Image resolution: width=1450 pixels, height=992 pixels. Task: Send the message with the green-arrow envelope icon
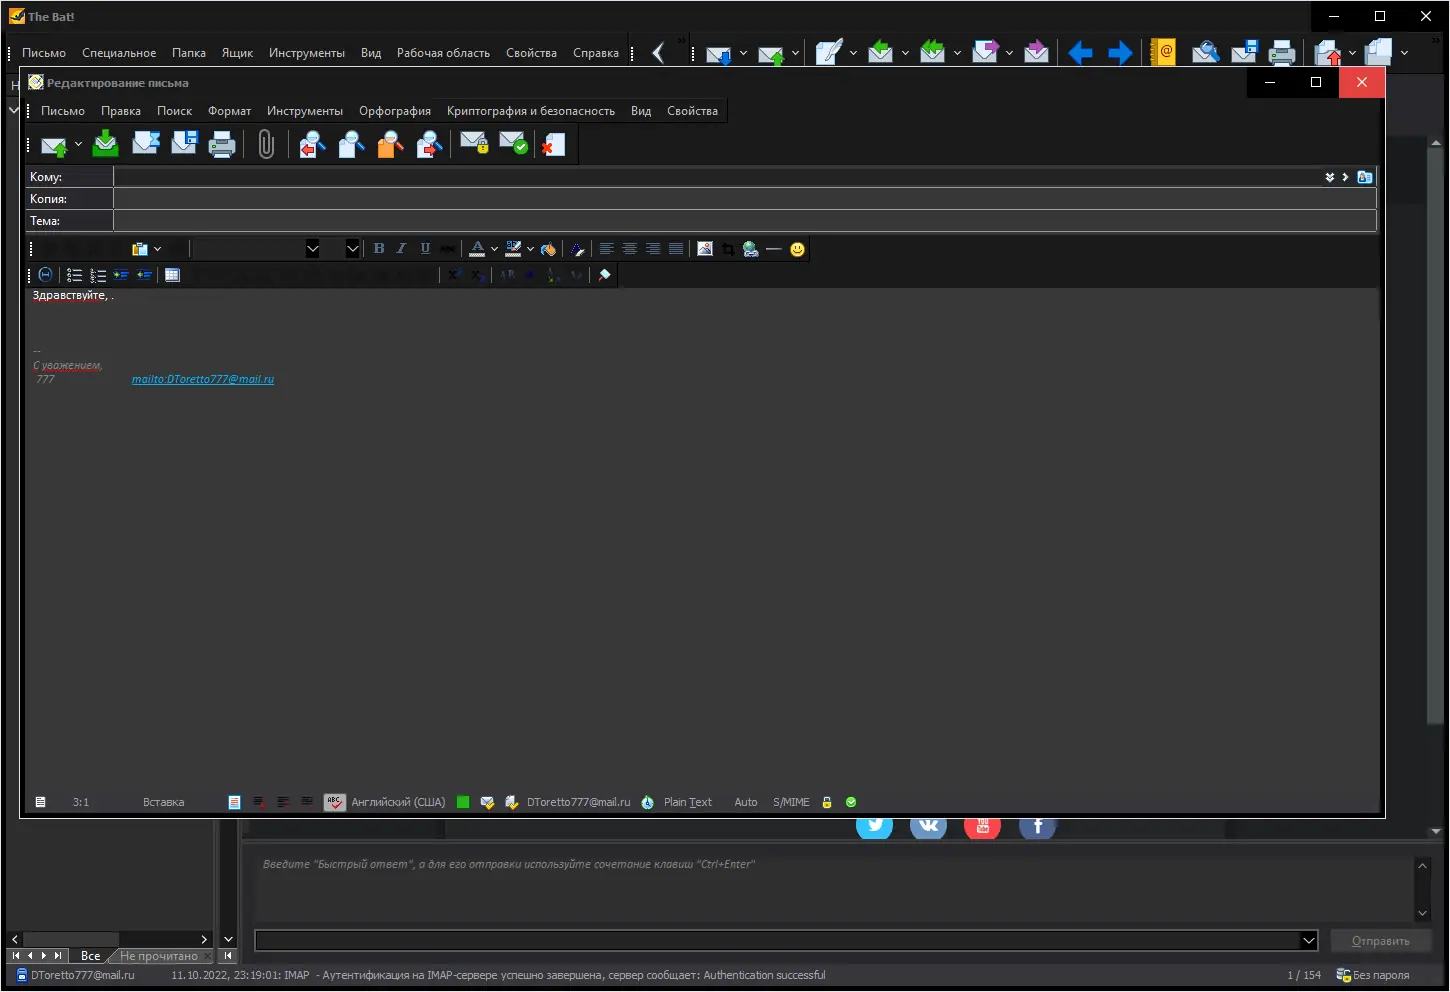point(54,145)
